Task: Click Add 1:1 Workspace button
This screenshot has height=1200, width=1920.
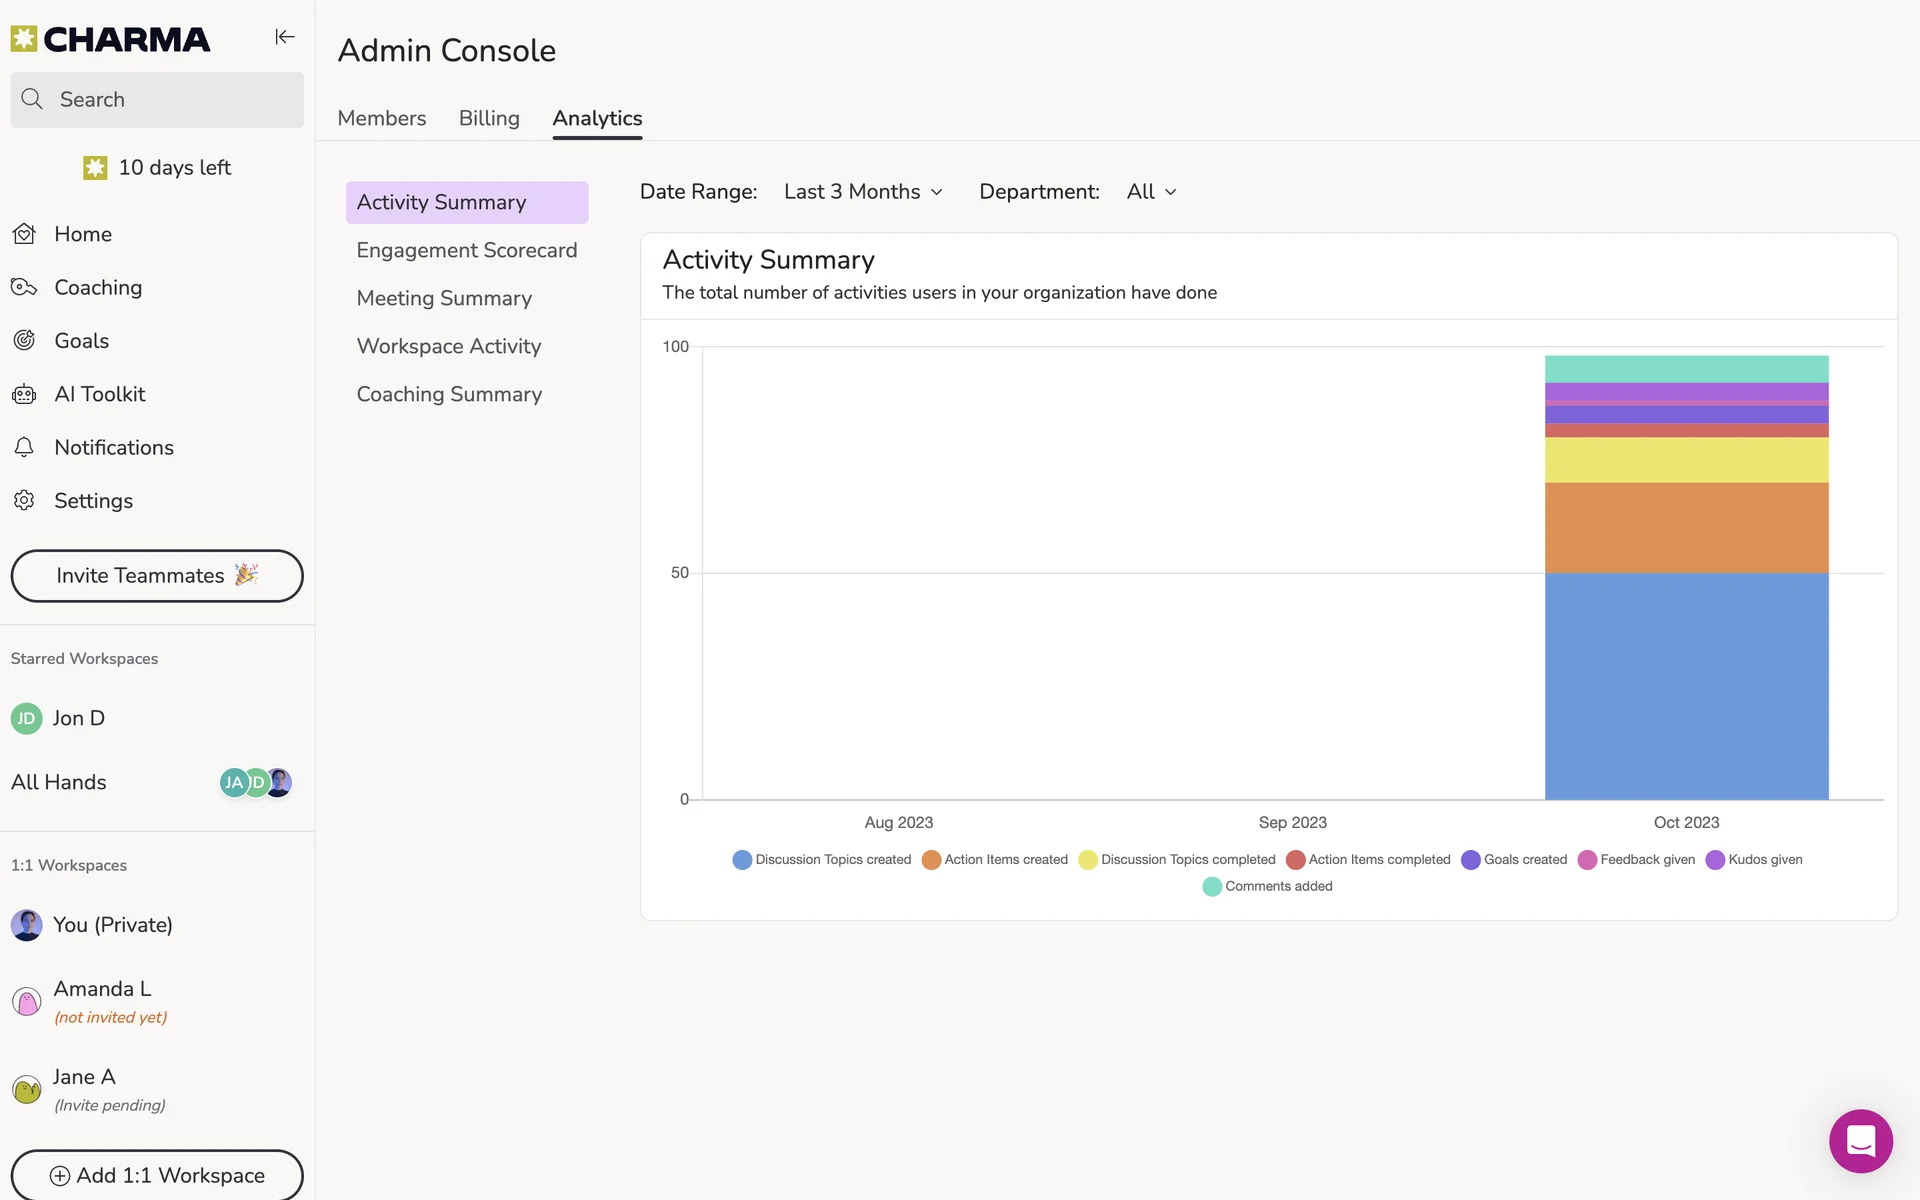Action: click(157, 1175)
